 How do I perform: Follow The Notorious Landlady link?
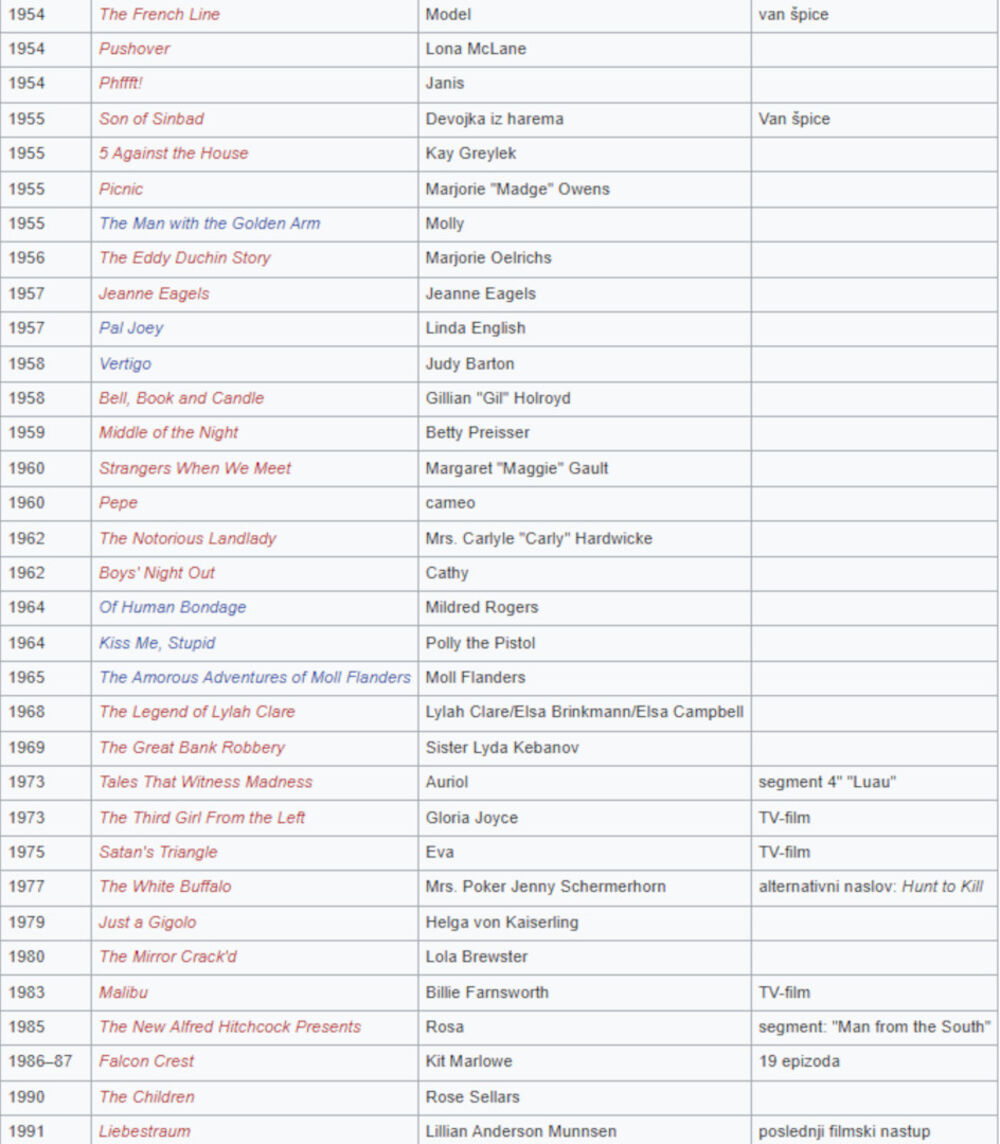[x=187, y=538]
